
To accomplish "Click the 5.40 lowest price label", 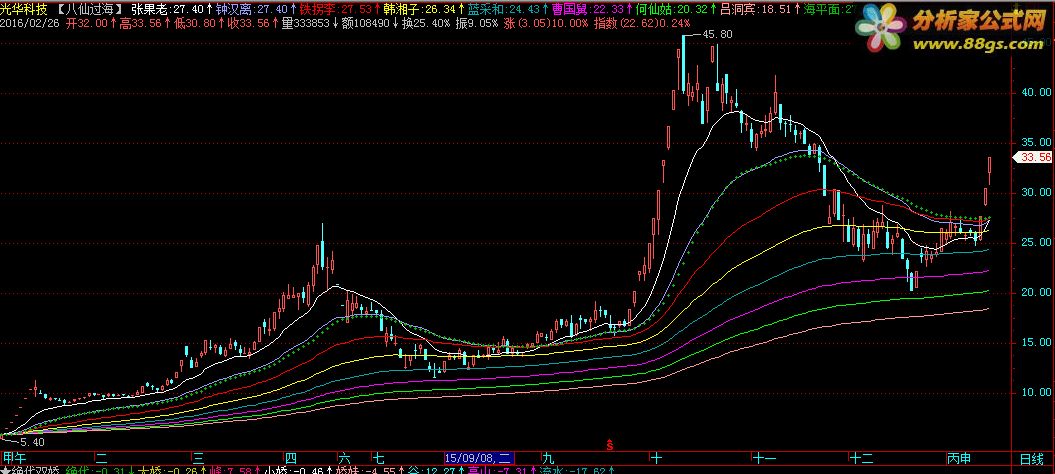I will [32, 442].
